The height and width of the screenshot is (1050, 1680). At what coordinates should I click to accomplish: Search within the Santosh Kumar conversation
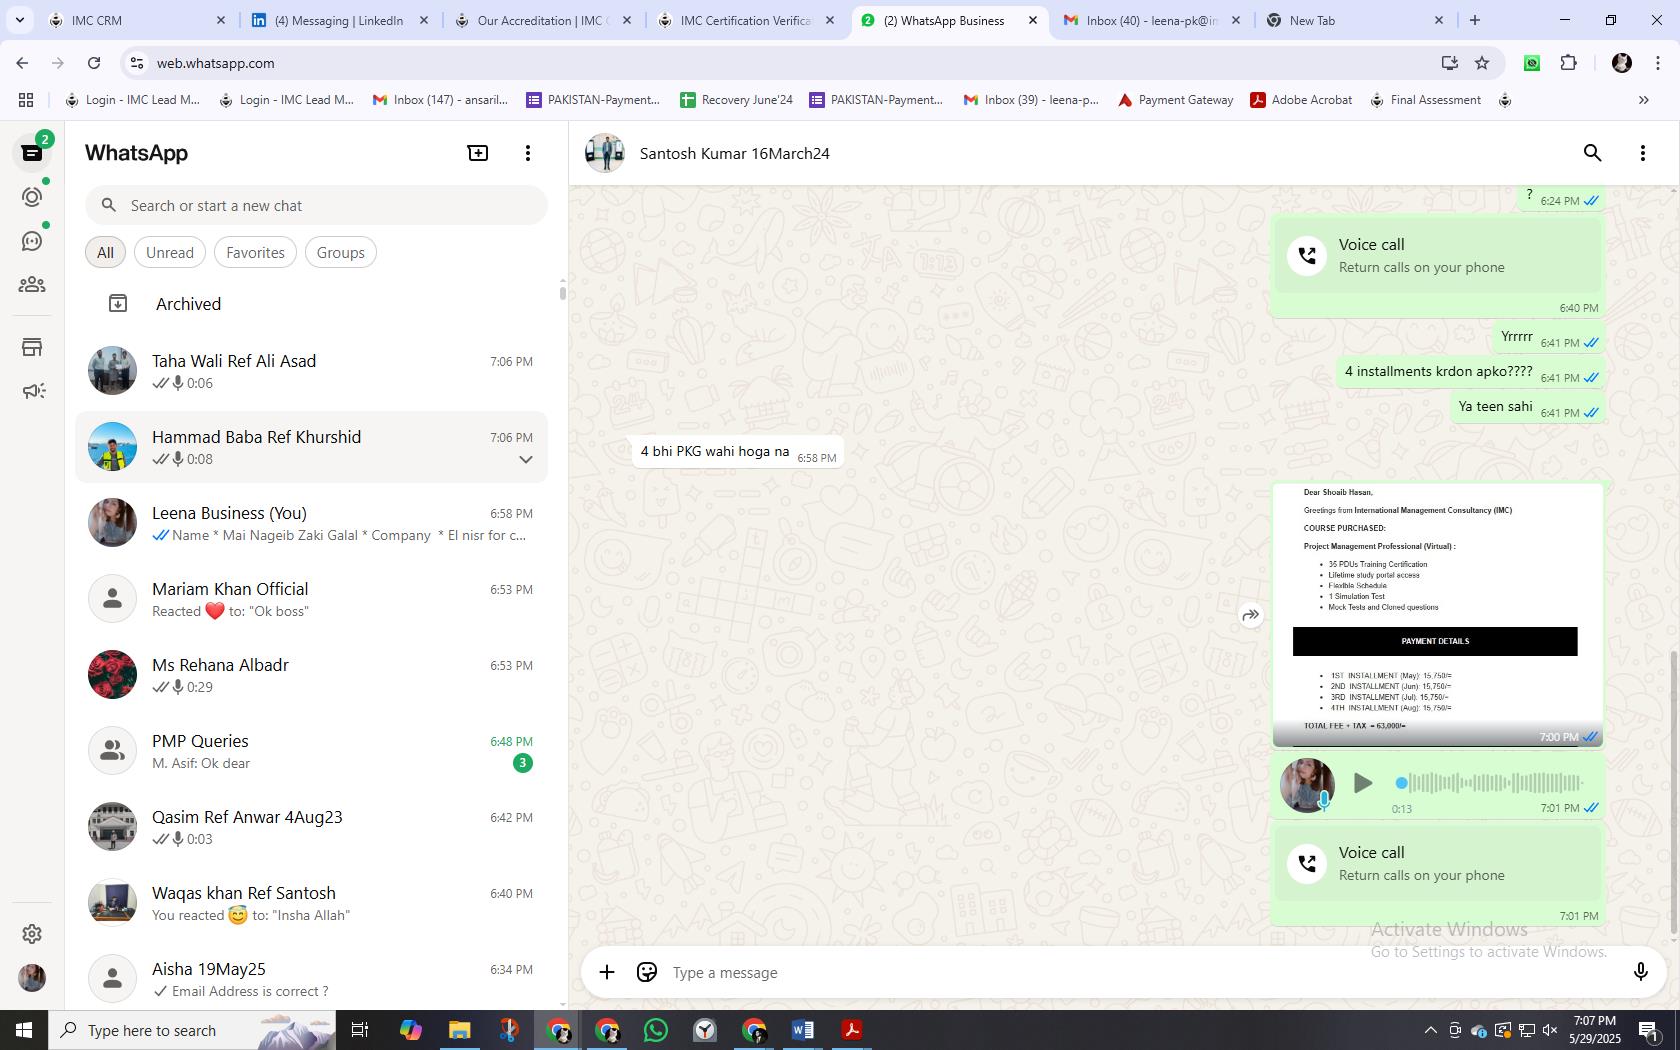pyautogui.click(x=1593, y=153)
